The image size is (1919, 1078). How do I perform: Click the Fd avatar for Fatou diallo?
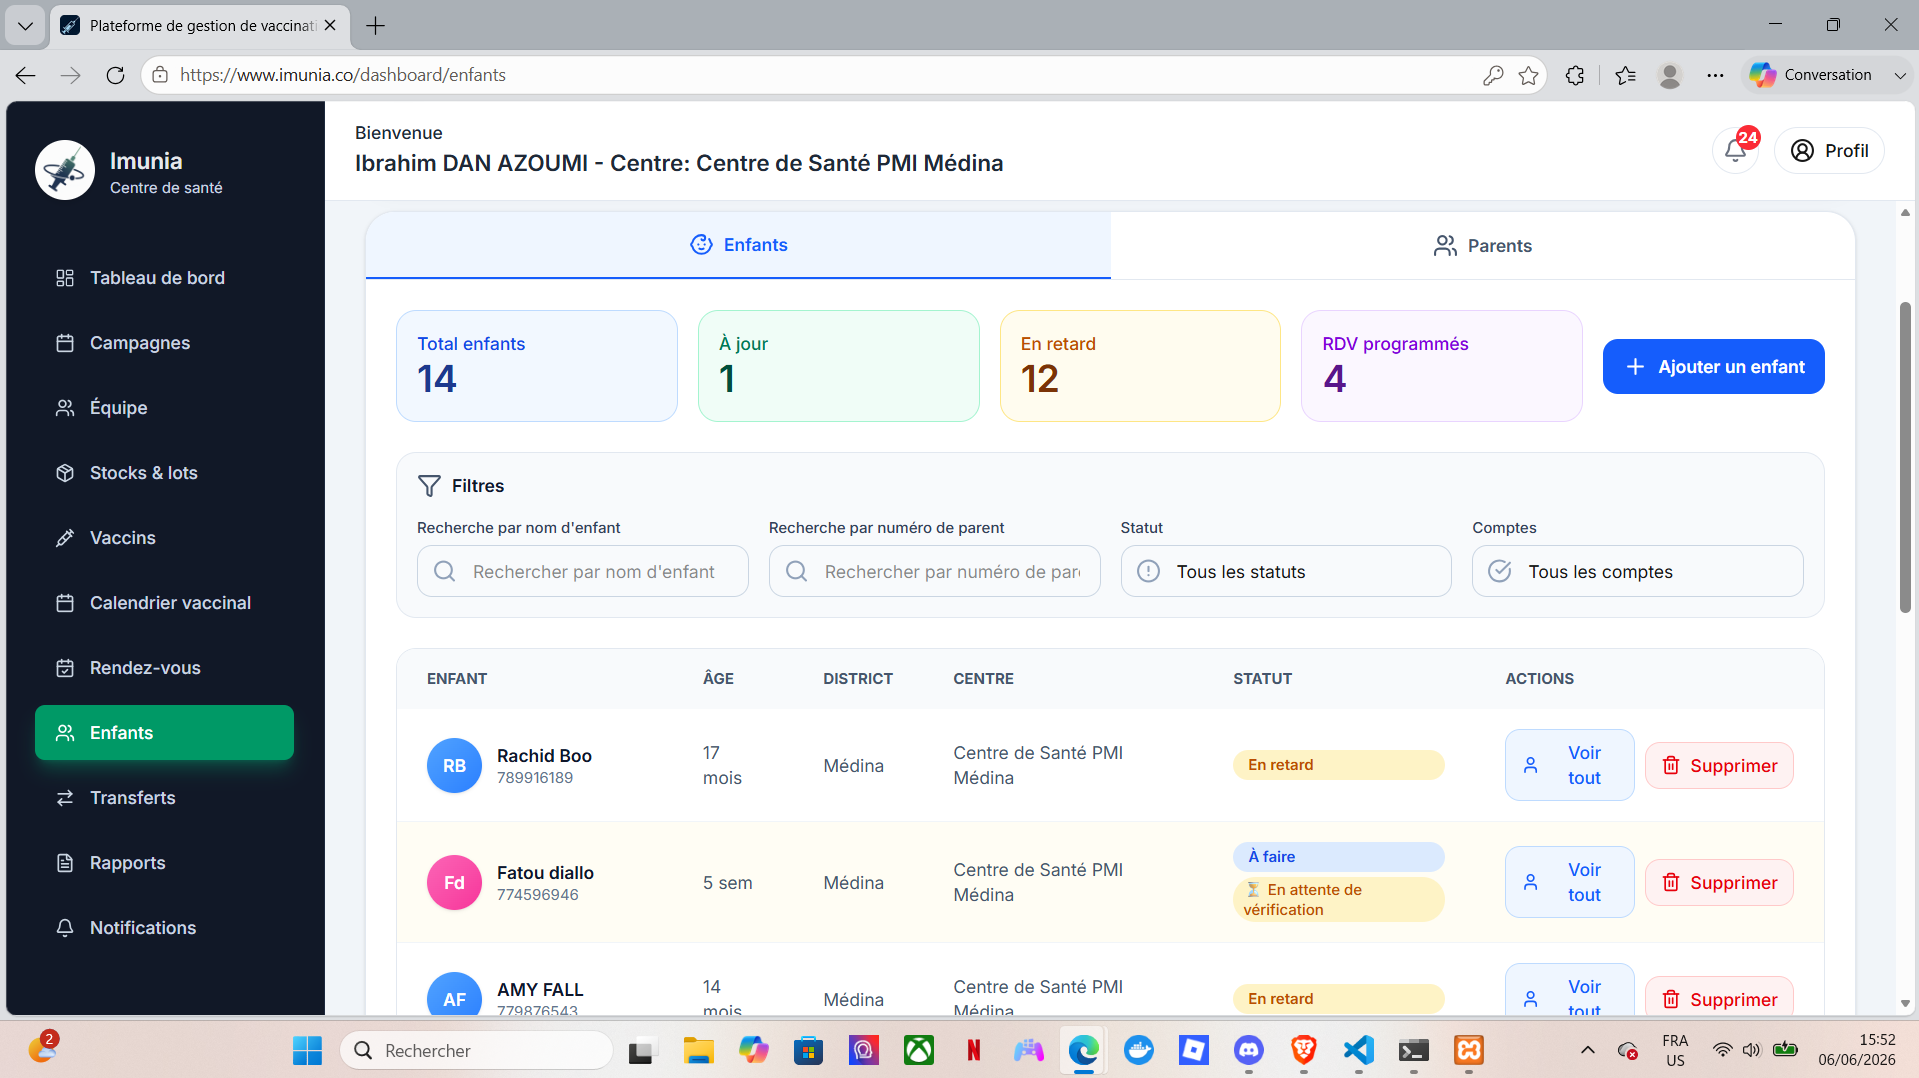coord(454,883)
